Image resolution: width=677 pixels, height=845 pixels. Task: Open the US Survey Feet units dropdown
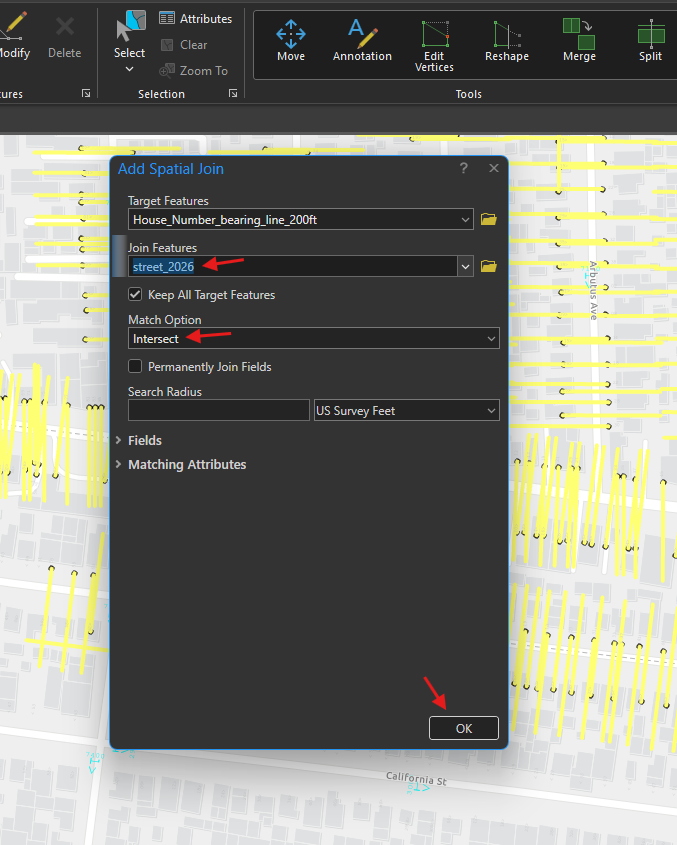coord(406,410)
